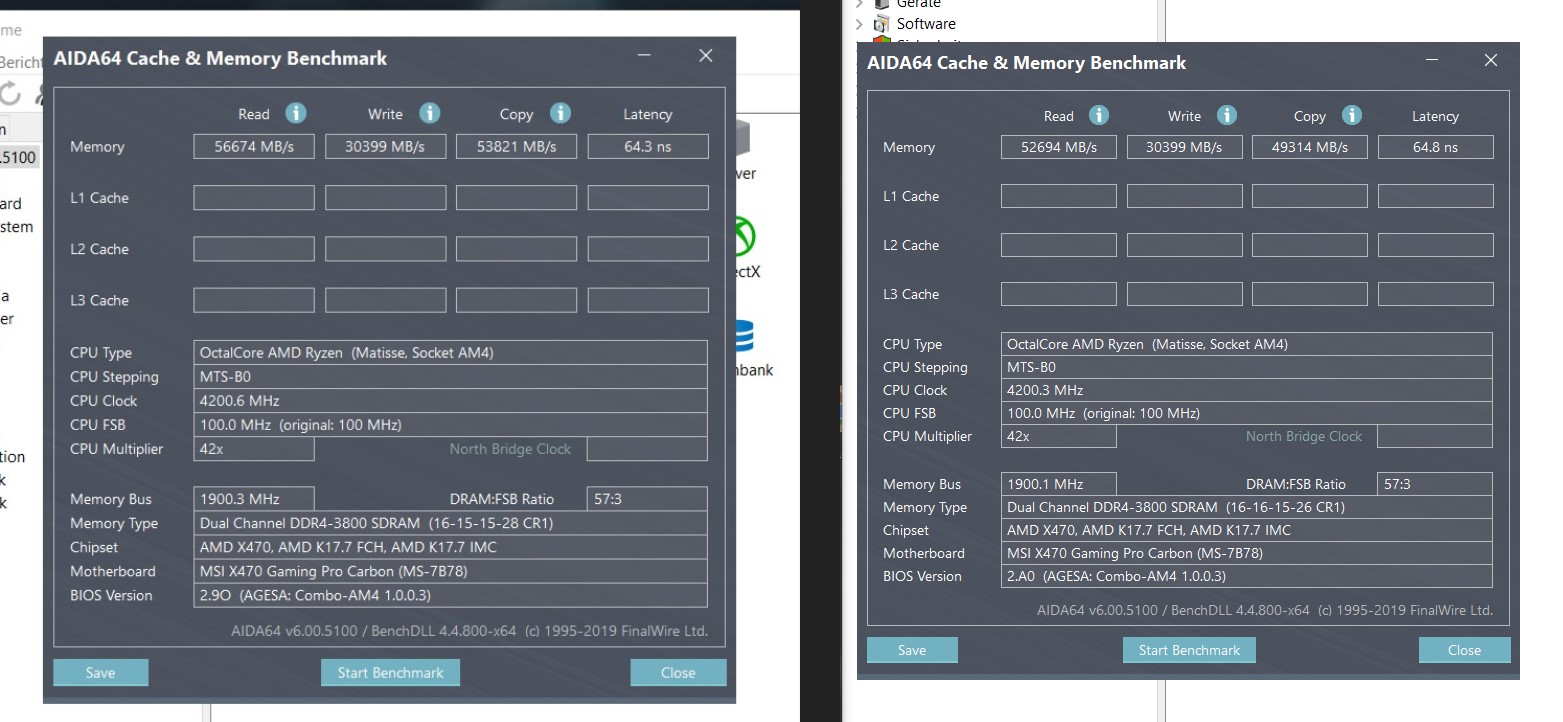This screenshot has height=722, width=1563.
Task: Start Benchmark in the BIOS 2.A0 window
Action: pyautogui.click(x=1189, y=650)
